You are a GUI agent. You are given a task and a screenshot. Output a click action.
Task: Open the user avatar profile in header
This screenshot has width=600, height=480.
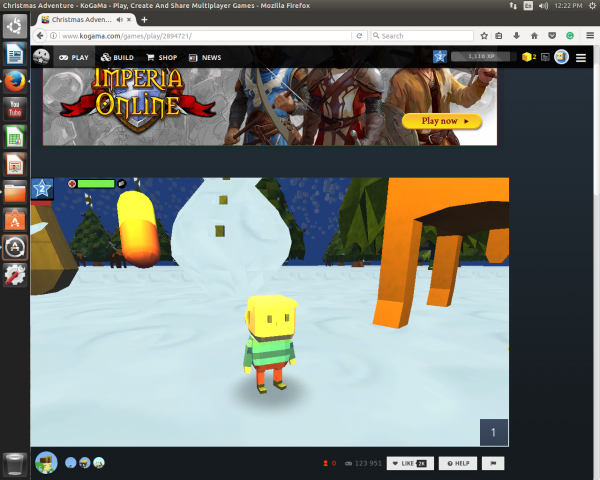click(561, 57)
